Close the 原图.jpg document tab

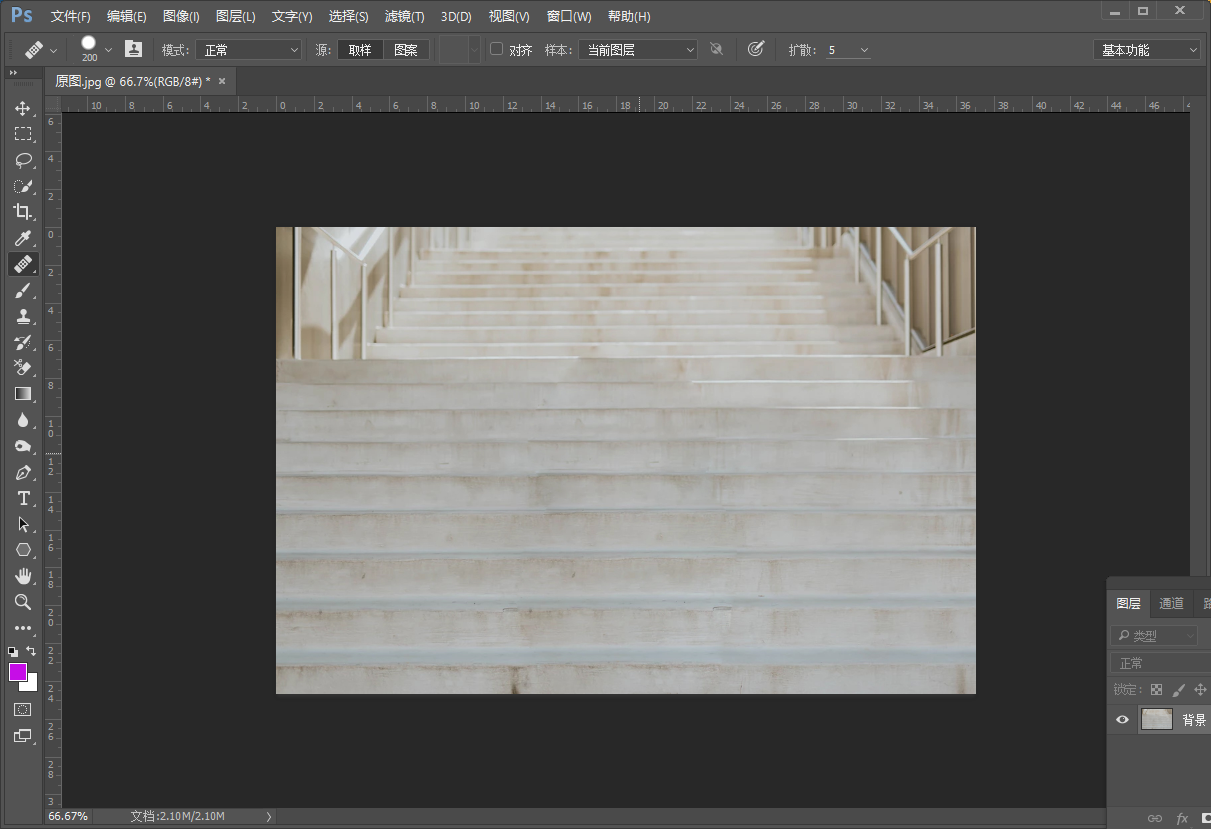point(222,81)
